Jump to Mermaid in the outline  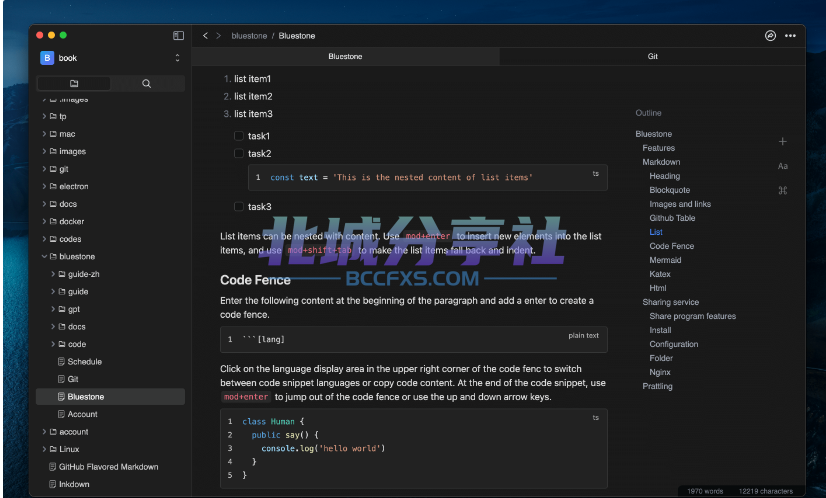point(665,260)
